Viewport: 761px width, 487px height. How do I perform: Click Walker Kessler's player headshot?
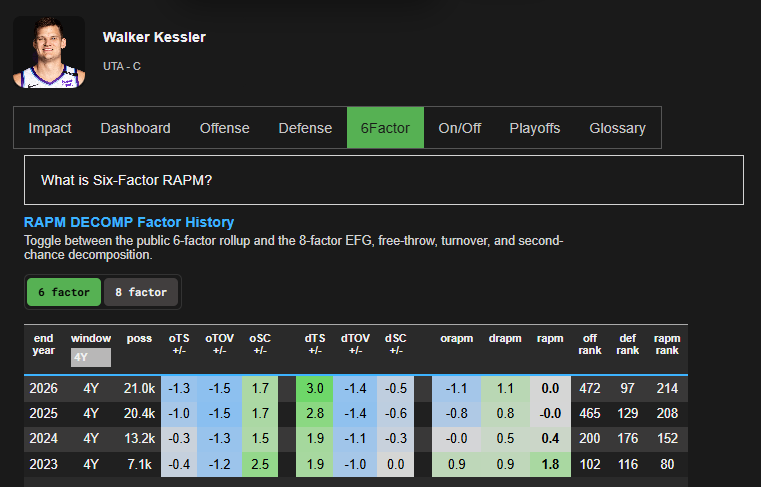point(49,52)
